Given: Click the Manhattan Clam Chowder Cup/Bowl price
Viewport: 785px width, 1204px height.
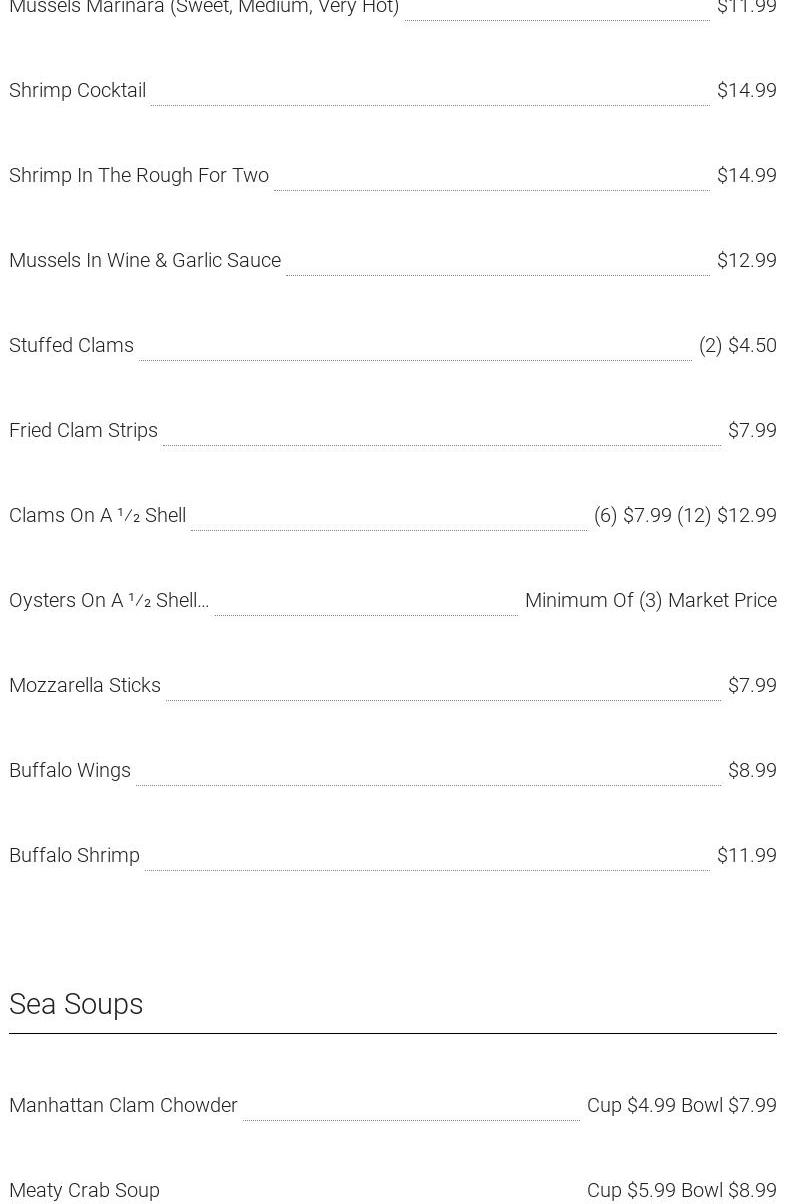Looking at the screenshot, I should click(x=681, y=1105).
